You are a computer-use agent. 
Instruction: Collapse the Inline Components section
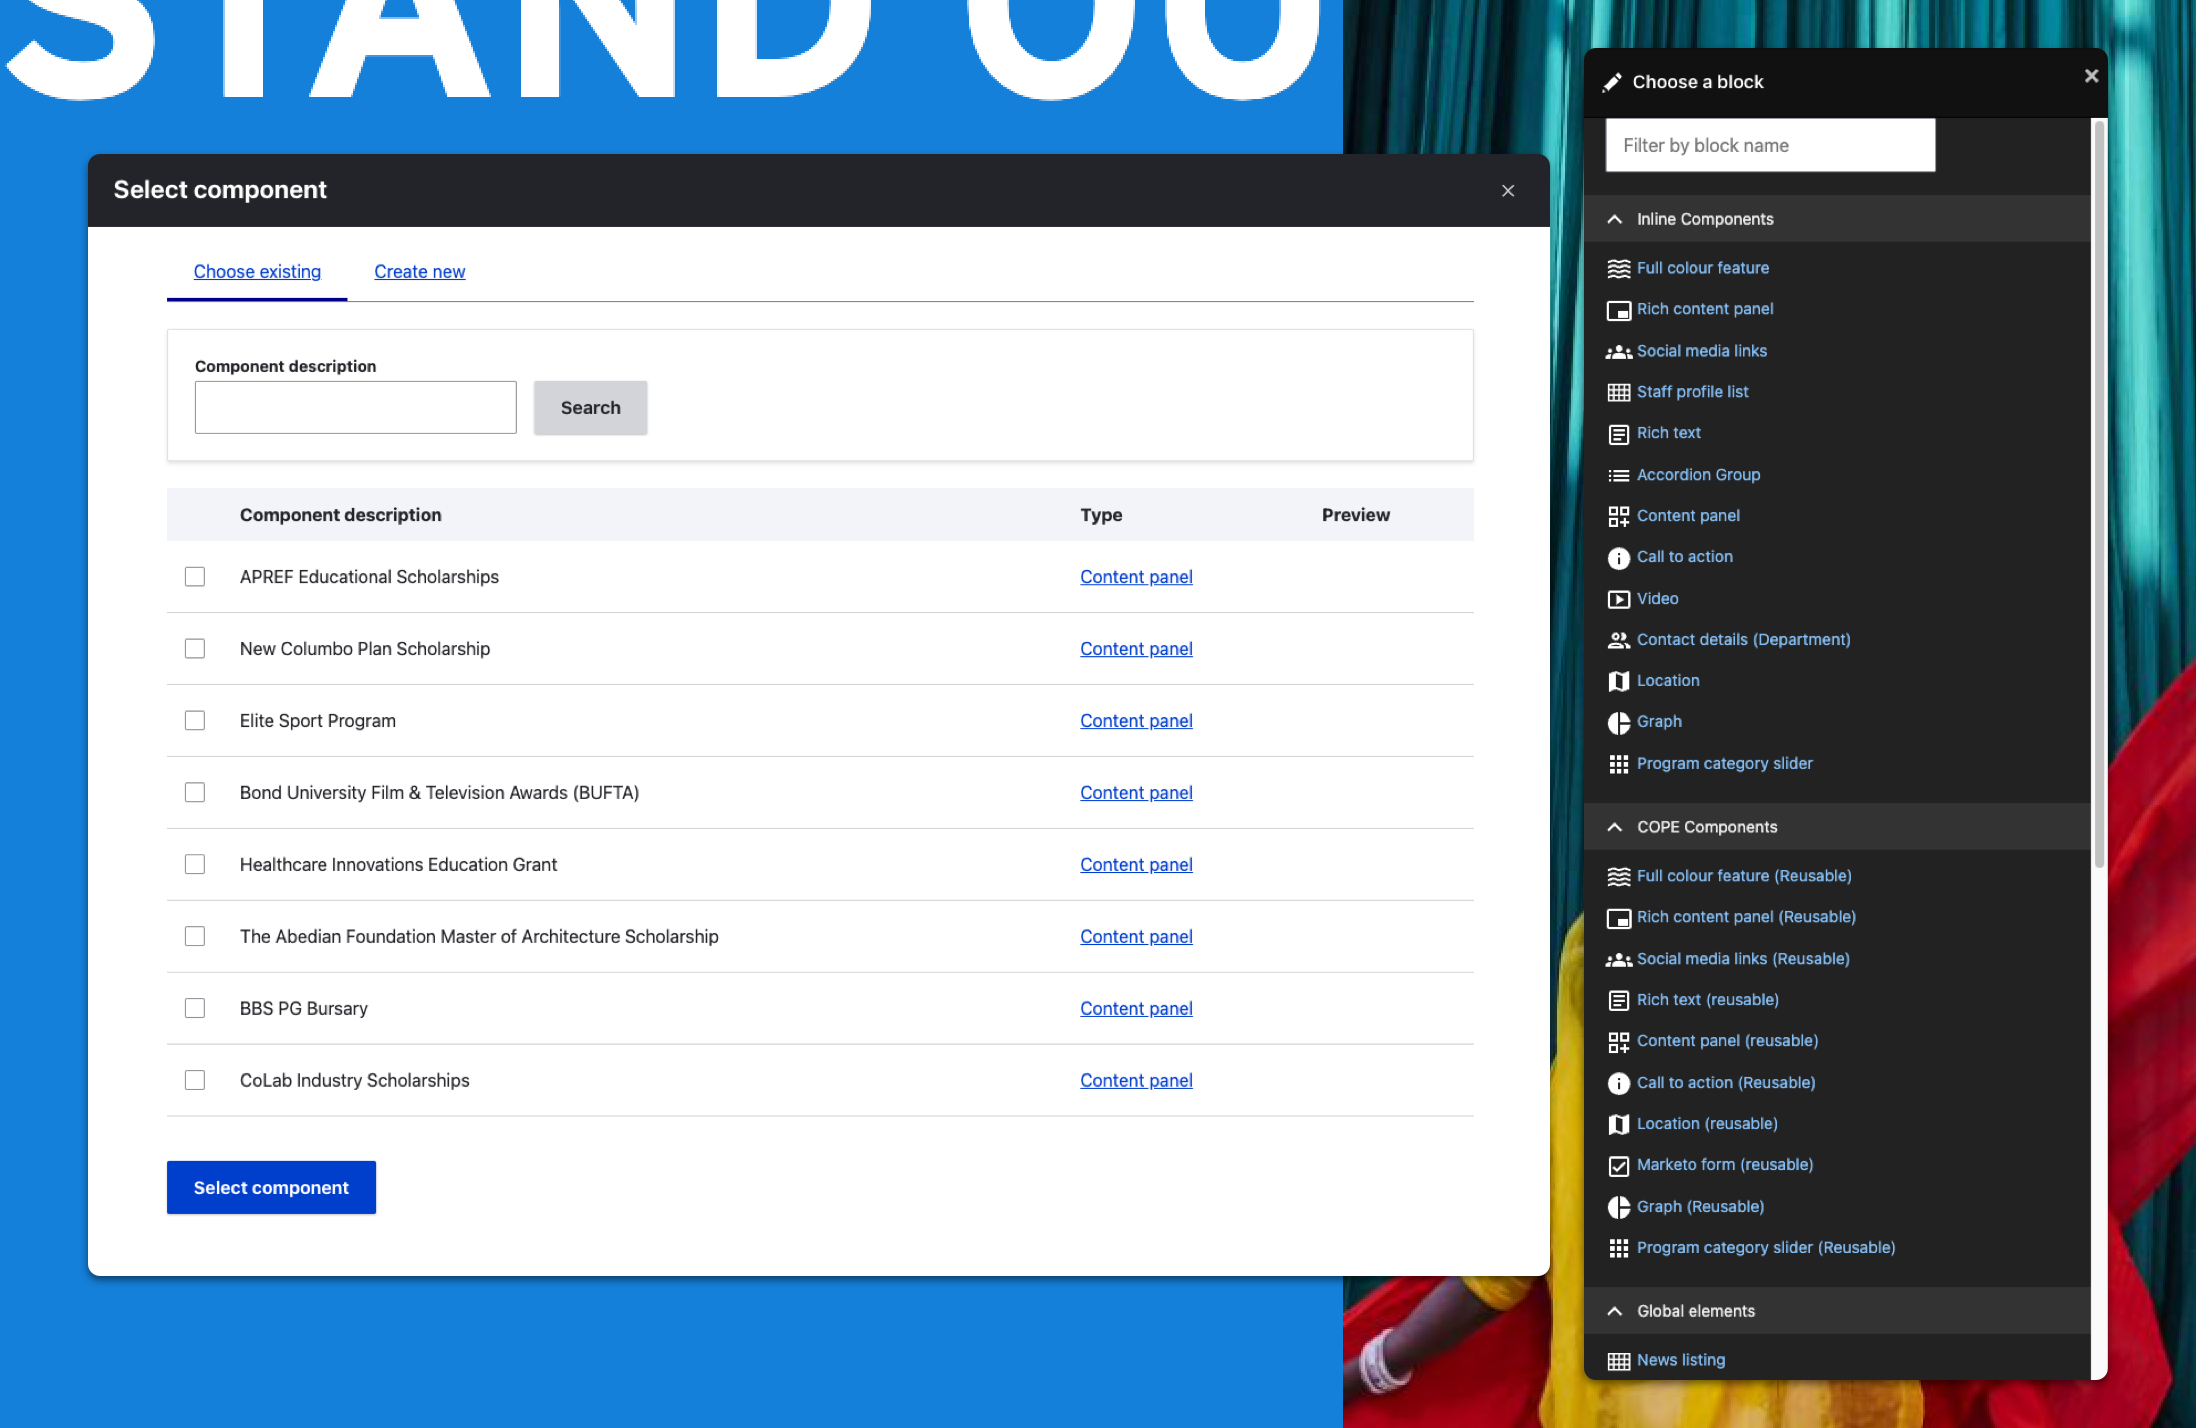click(1614, 219)
